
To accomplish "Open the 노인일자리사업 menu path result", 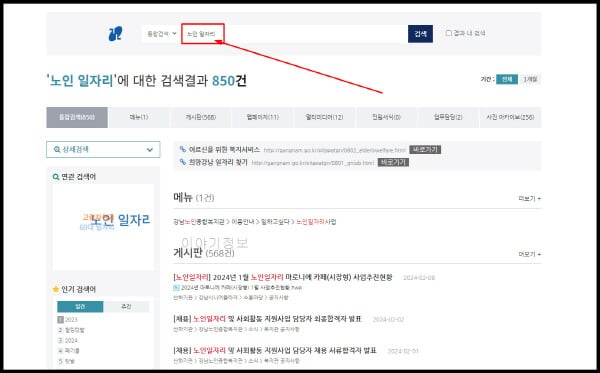I will point(254,222).
